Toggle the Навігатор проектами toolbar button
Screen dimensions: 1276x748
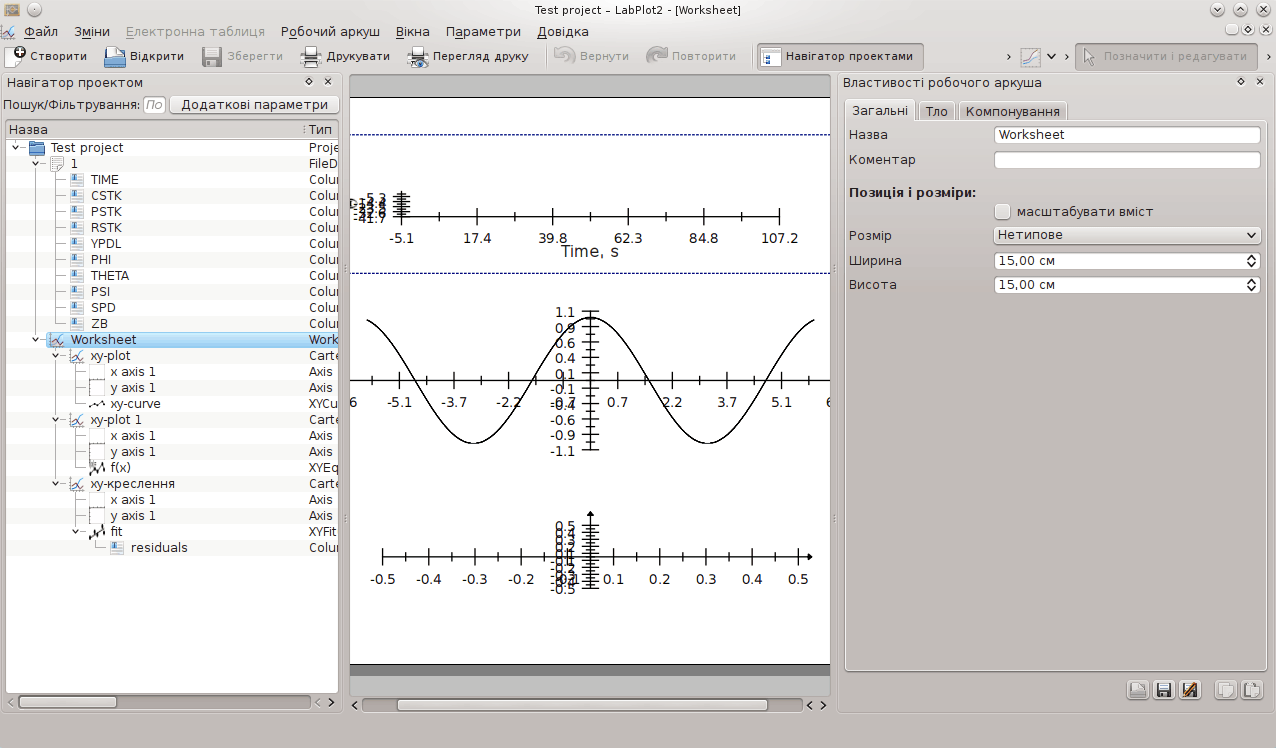click(840, 56)
